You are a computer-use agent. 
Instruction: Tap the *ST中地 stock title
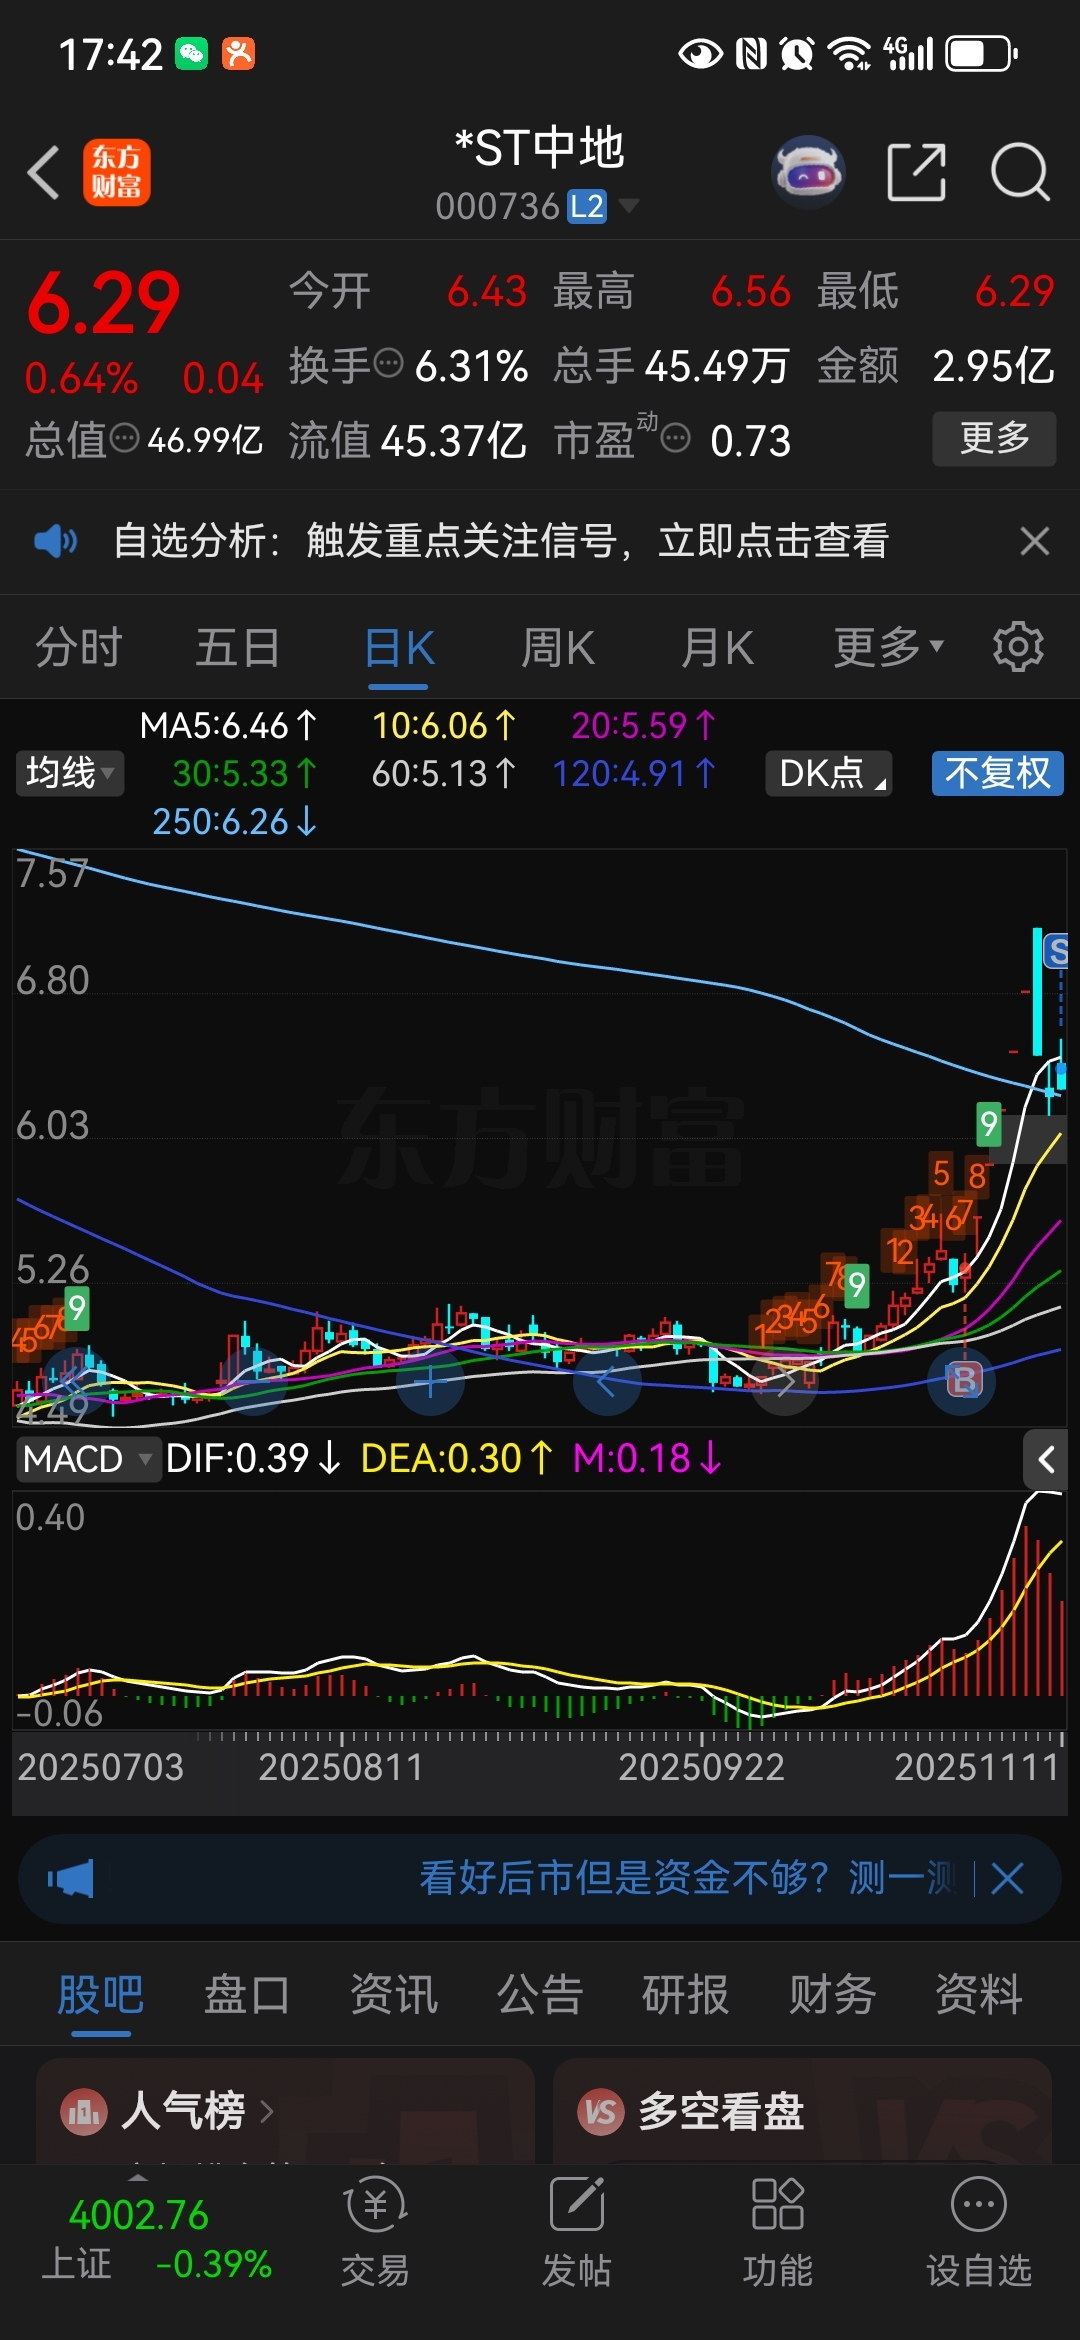pyautogui.click(x=539, y=148)
